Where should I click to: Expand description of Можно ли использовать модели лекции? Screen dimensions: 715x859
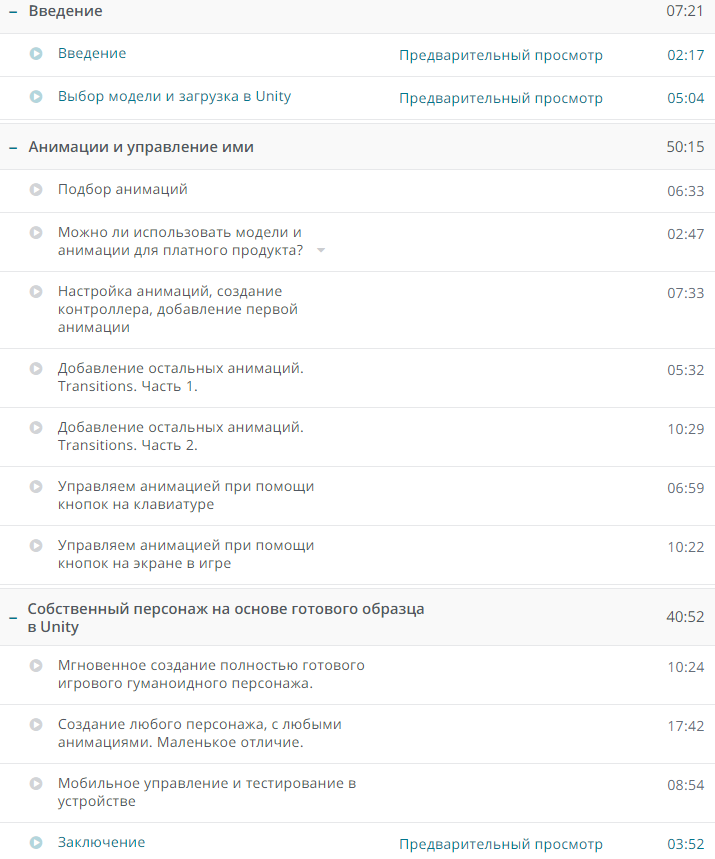tap(320, 252)
